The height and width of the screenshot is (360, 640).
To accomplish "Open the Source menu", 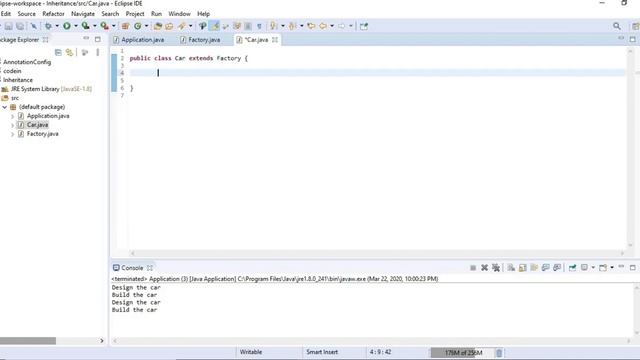I will (27, 14).
